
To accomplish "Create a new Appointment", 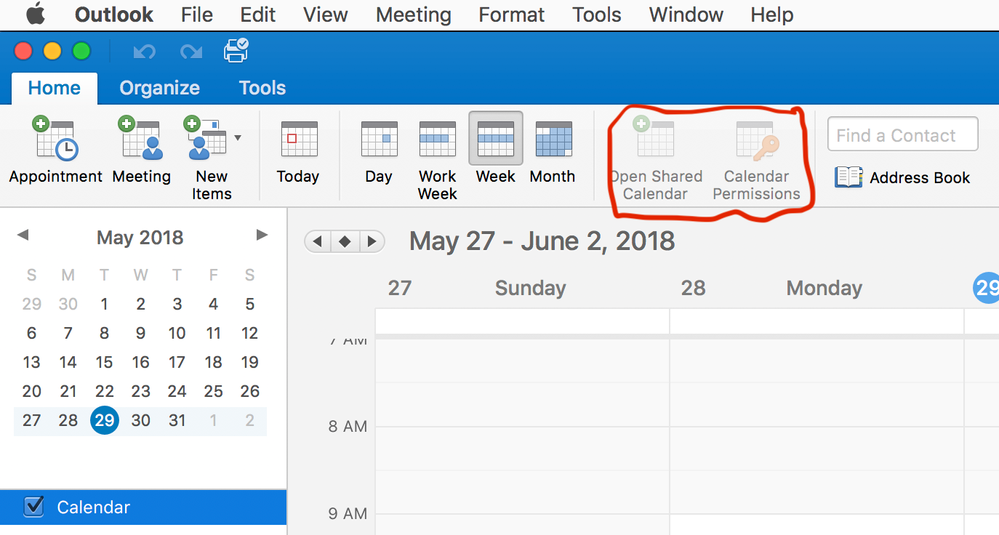I will point(55,150).
